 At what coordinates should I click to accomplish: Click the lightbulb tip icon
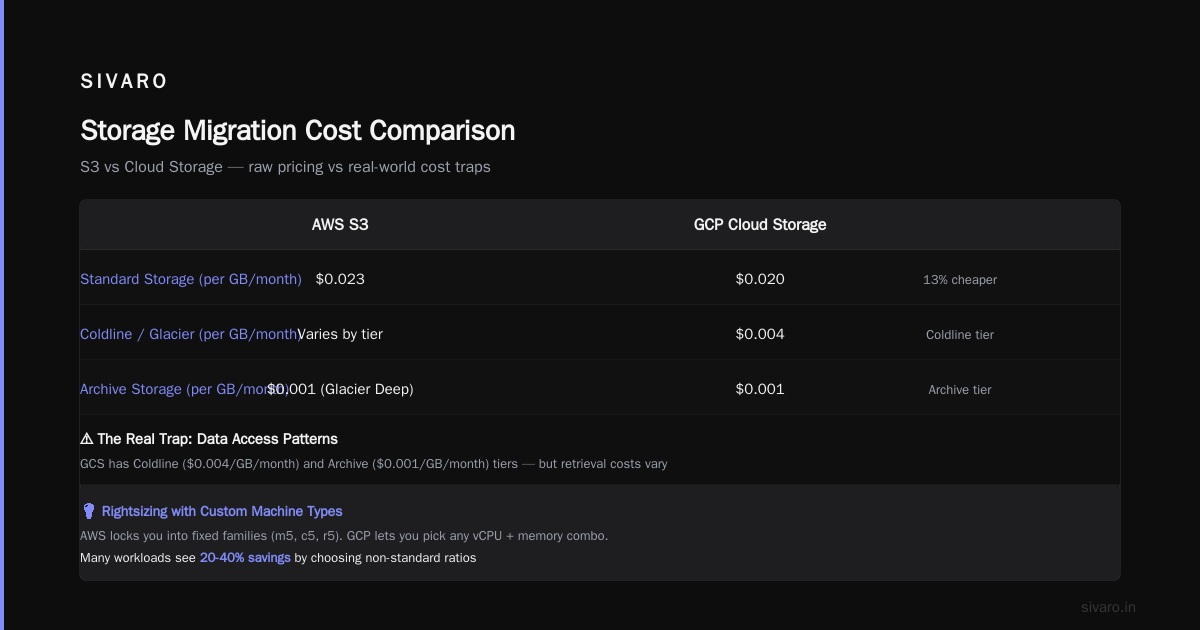coord(88,511)
